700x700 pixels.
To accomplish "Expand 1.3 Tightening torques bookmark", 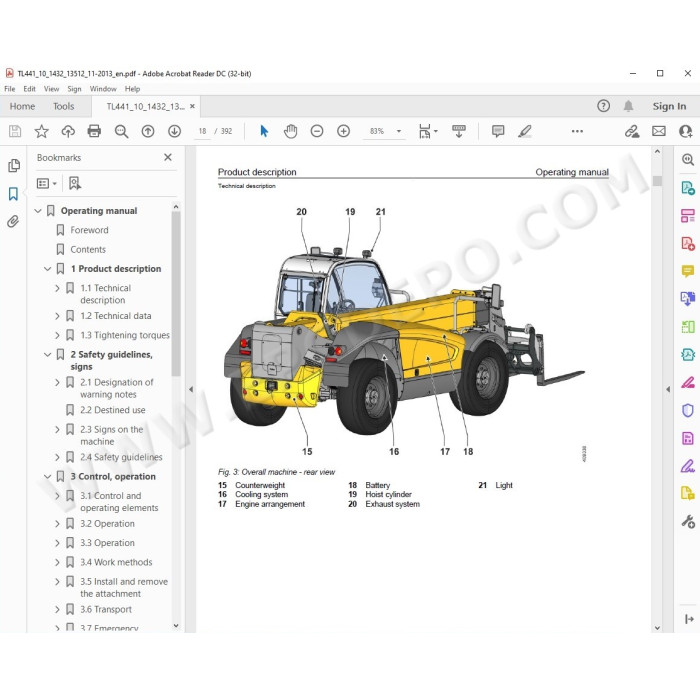I will tap(57, 335).
